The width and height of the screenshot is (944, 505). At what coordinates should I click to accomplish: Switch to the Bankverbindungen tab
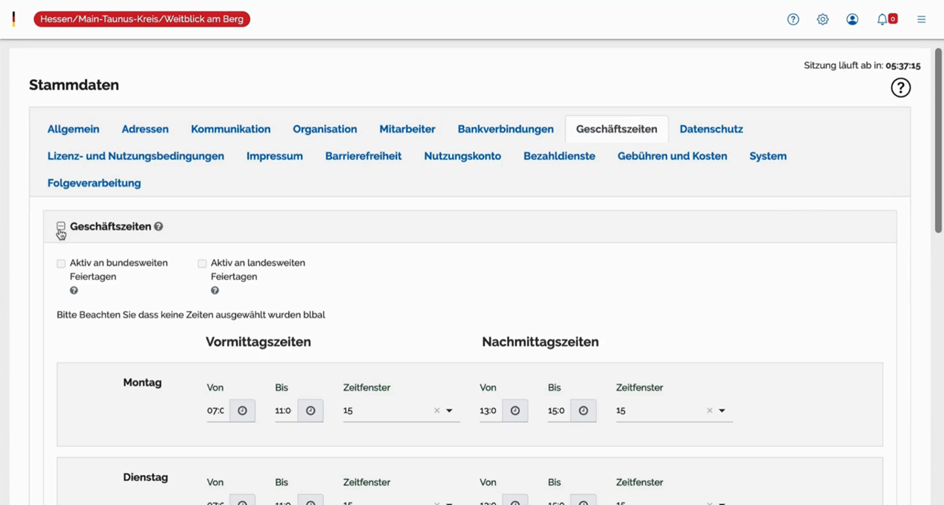click(x=505, y=129)
